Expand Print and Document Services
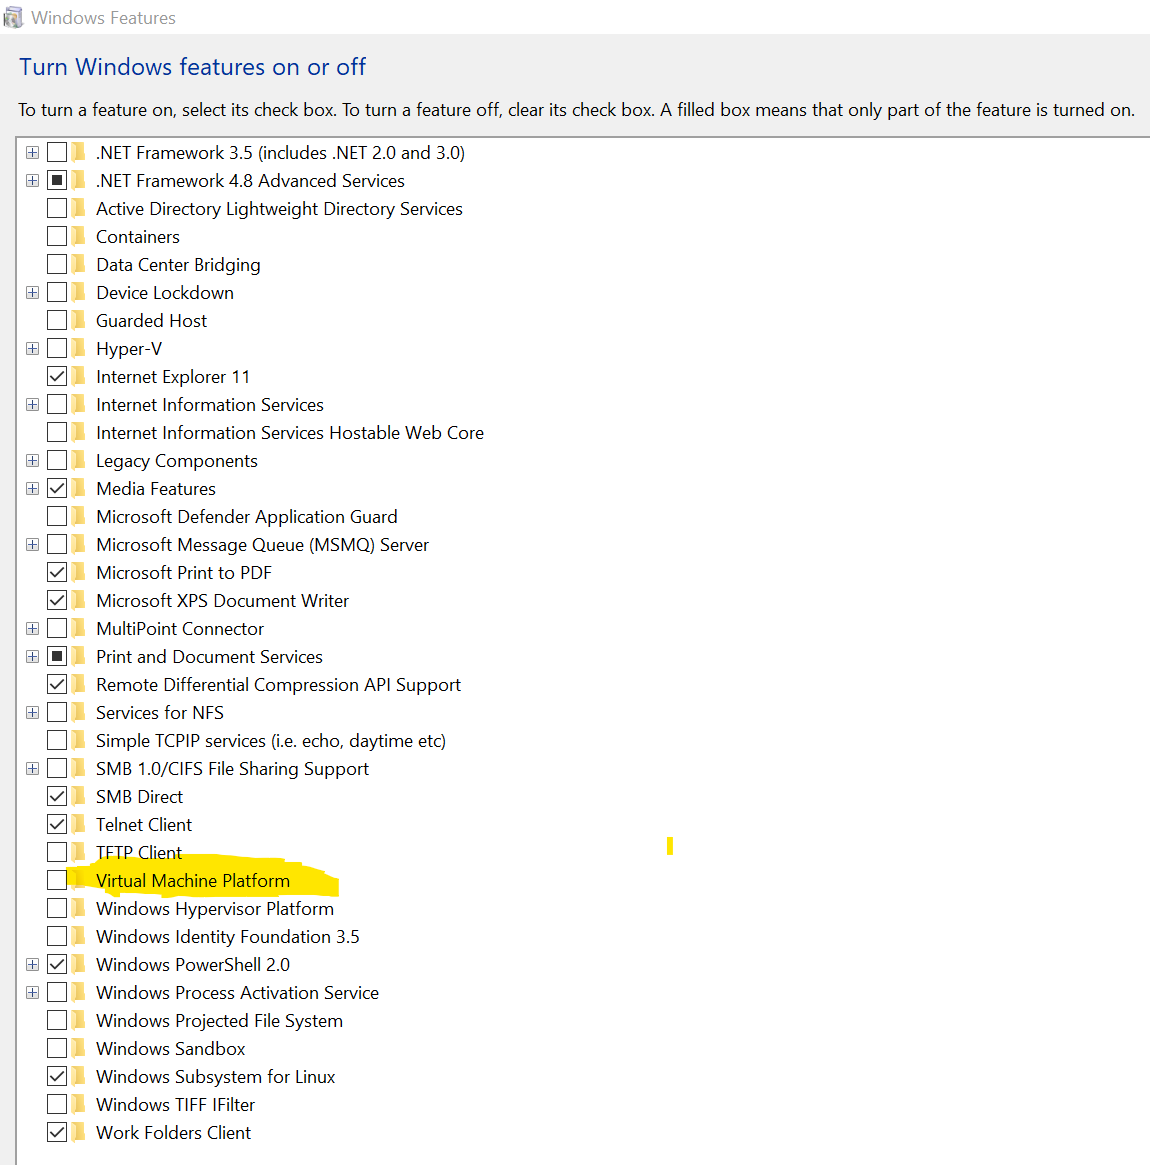 33,657
